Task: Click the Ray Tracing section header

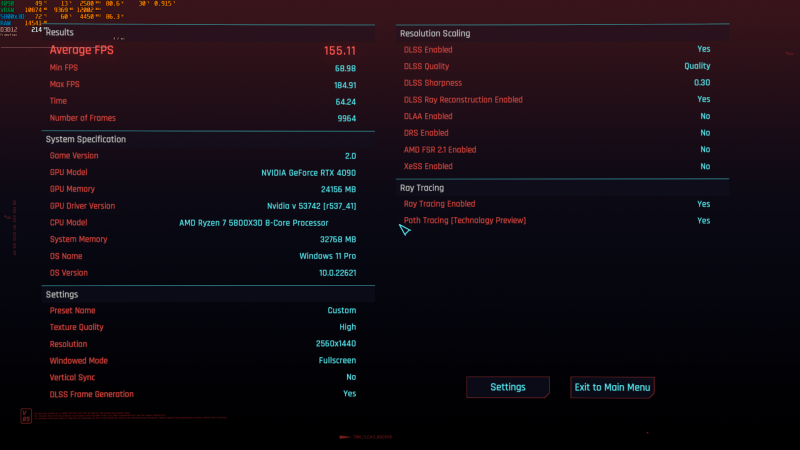Action: 422,188
